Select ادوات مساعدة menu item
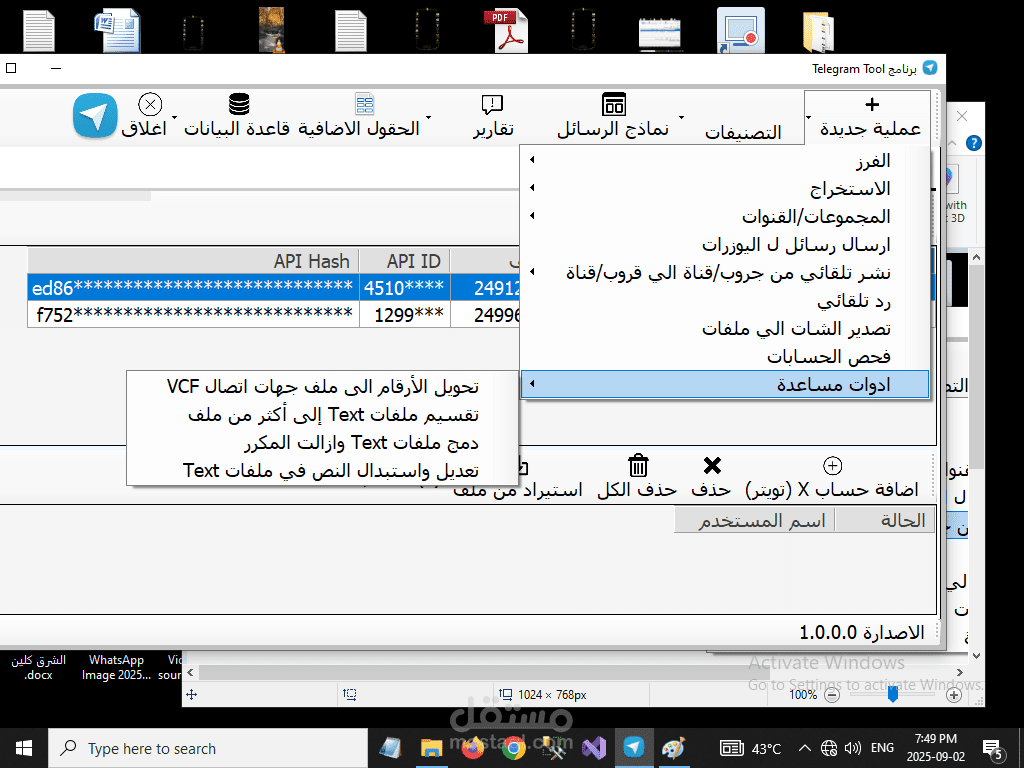This screenshot has width=1024, height=768. coord(725,385)
